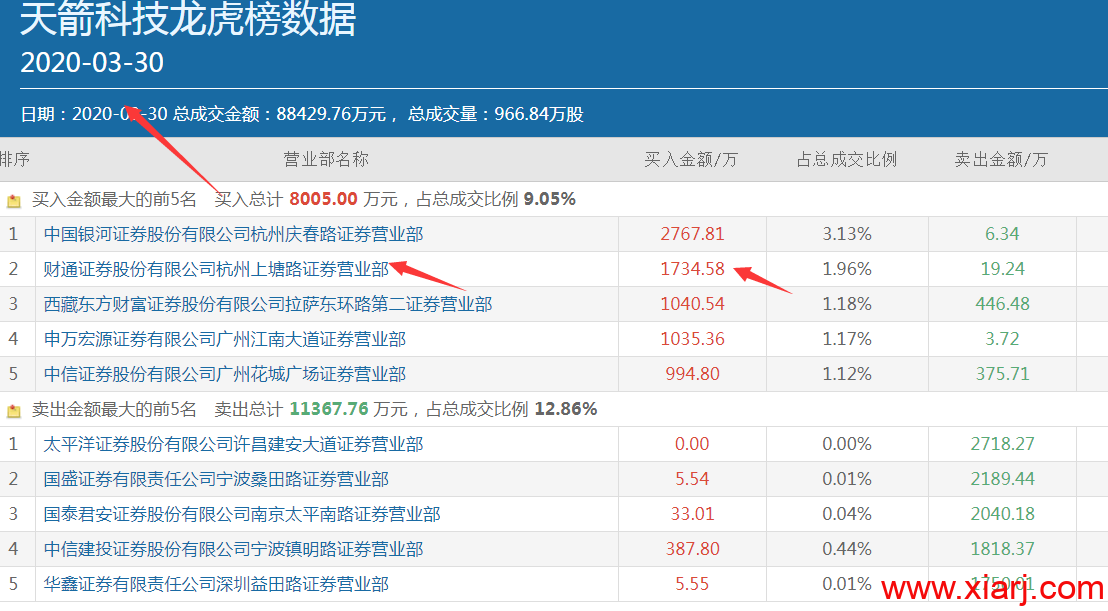Click the icon beside 买入金额最大的前5名
The image size is (1108, 611).
13,201
